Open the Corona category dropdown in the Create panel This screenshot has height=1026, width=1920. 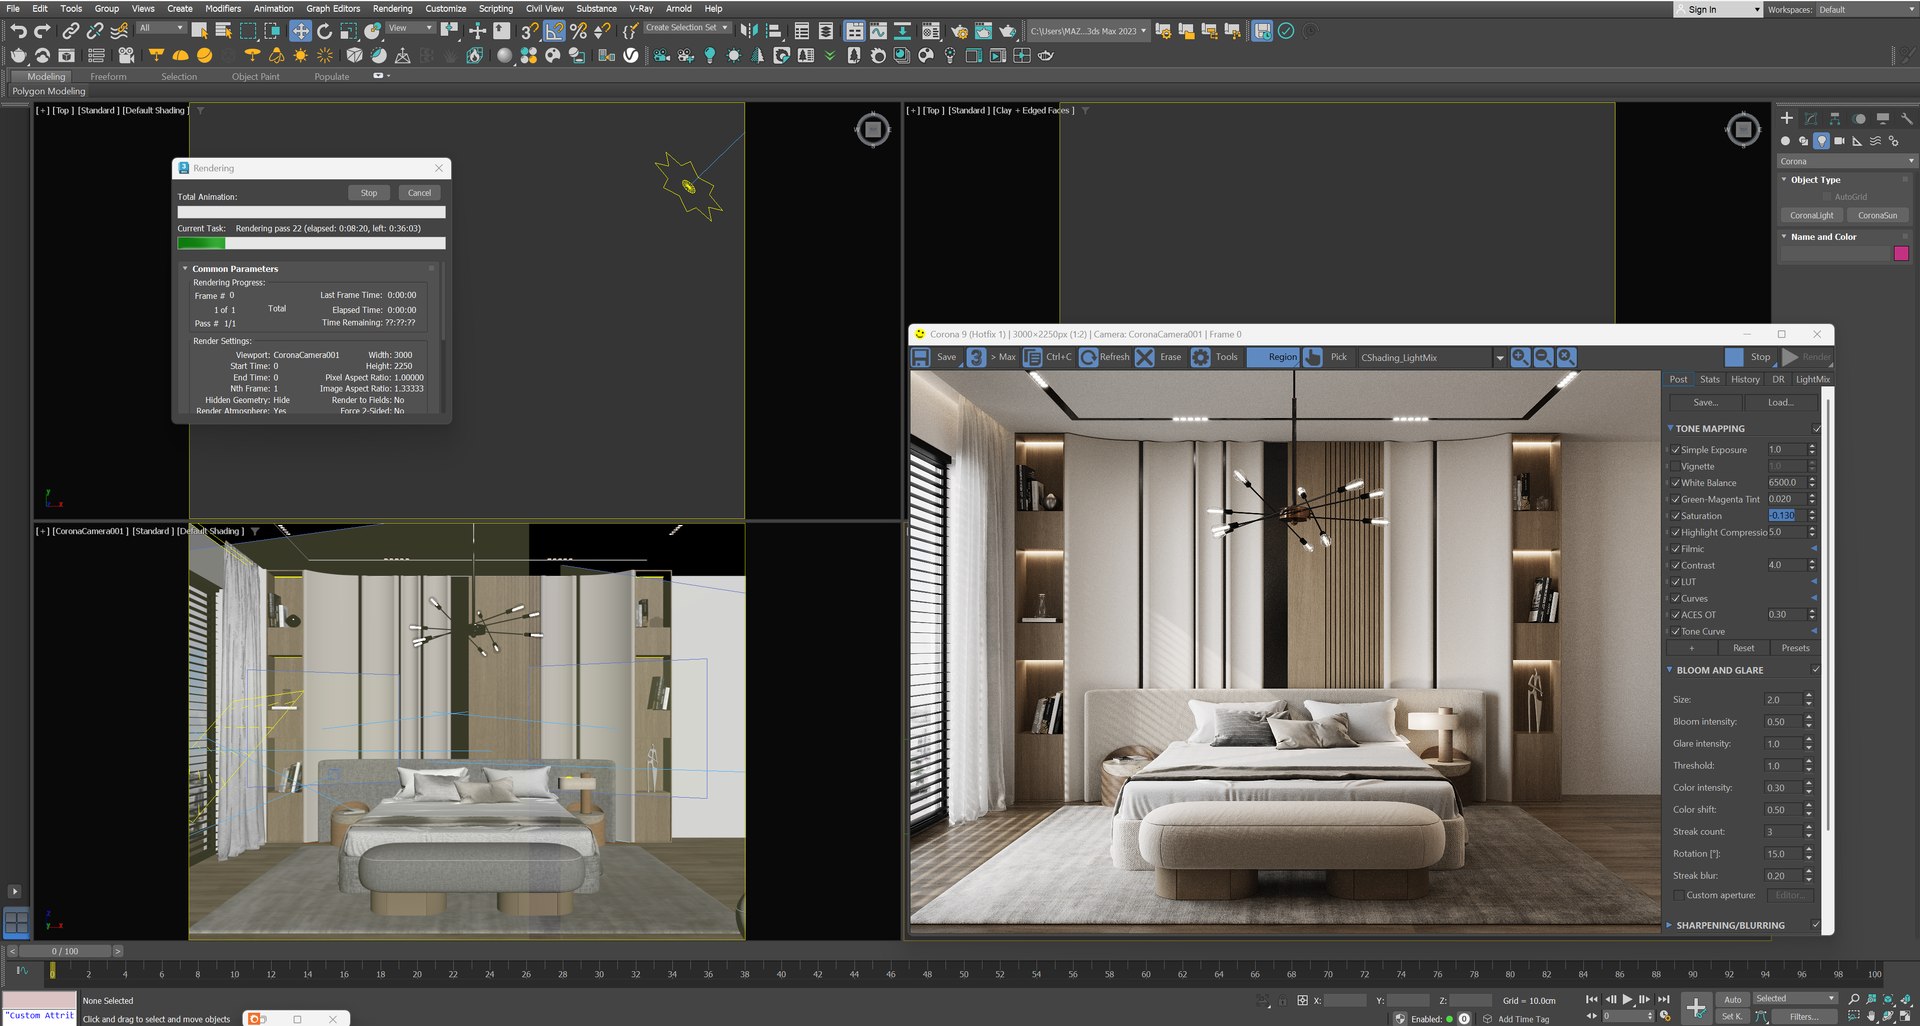(1846, 161)
